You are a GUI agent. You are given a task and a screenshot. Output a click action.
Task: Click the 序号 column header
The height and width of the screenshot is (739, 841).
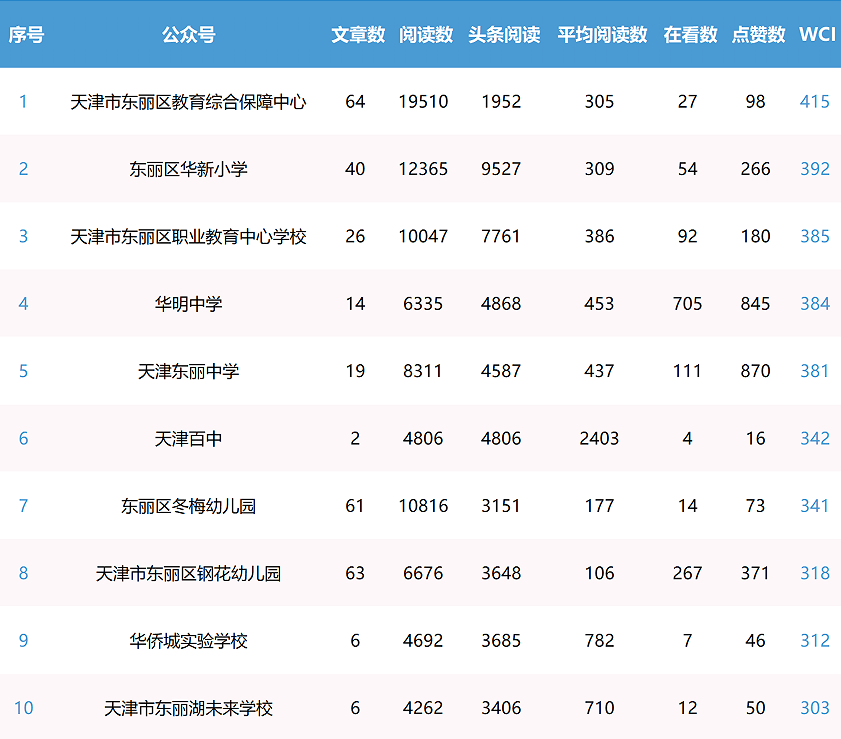pos(26,35)
